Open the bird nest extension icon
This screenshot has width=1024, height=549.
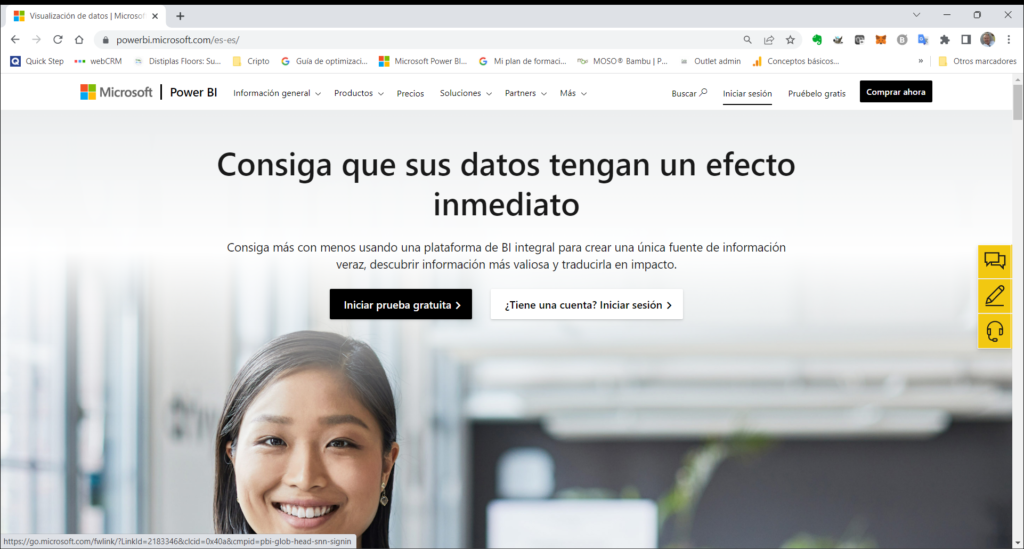click(x=838, y=40)
